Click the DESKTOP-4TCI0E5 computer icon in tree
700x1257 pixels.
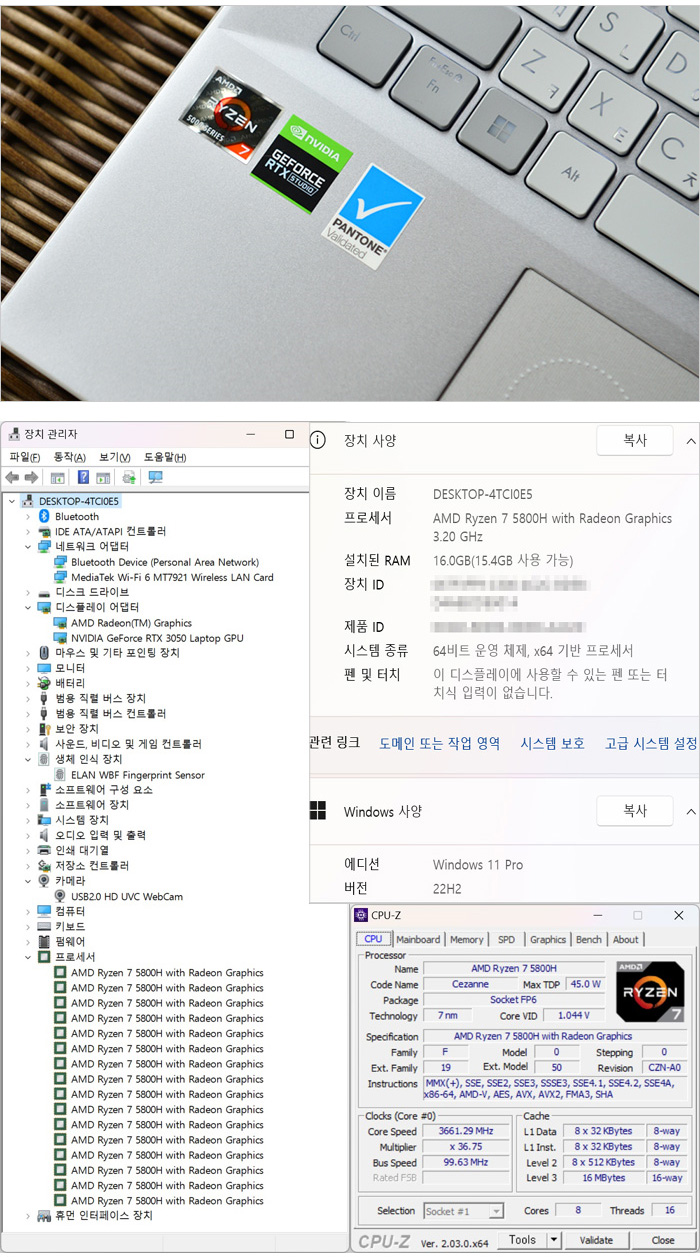(28, 501)
